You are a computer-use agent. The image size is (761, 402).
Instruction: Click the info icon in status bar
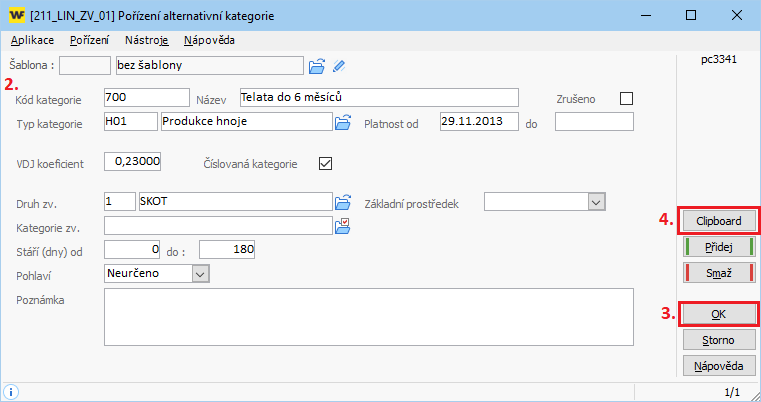pyautogui.click(x=11, y=391)
